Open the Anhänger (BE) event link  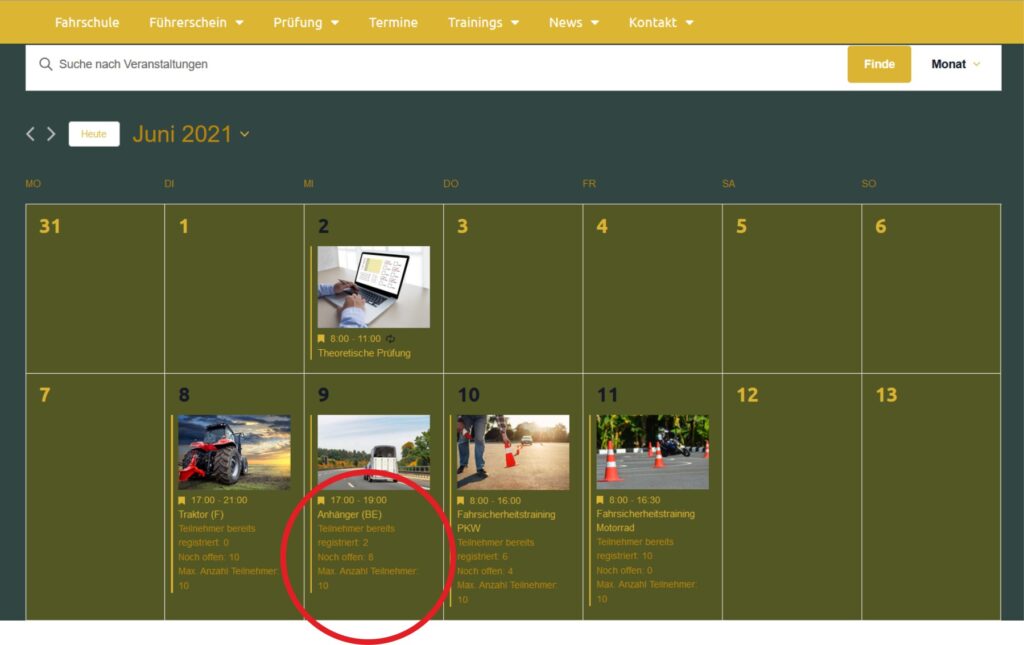[x=349, y=514]
